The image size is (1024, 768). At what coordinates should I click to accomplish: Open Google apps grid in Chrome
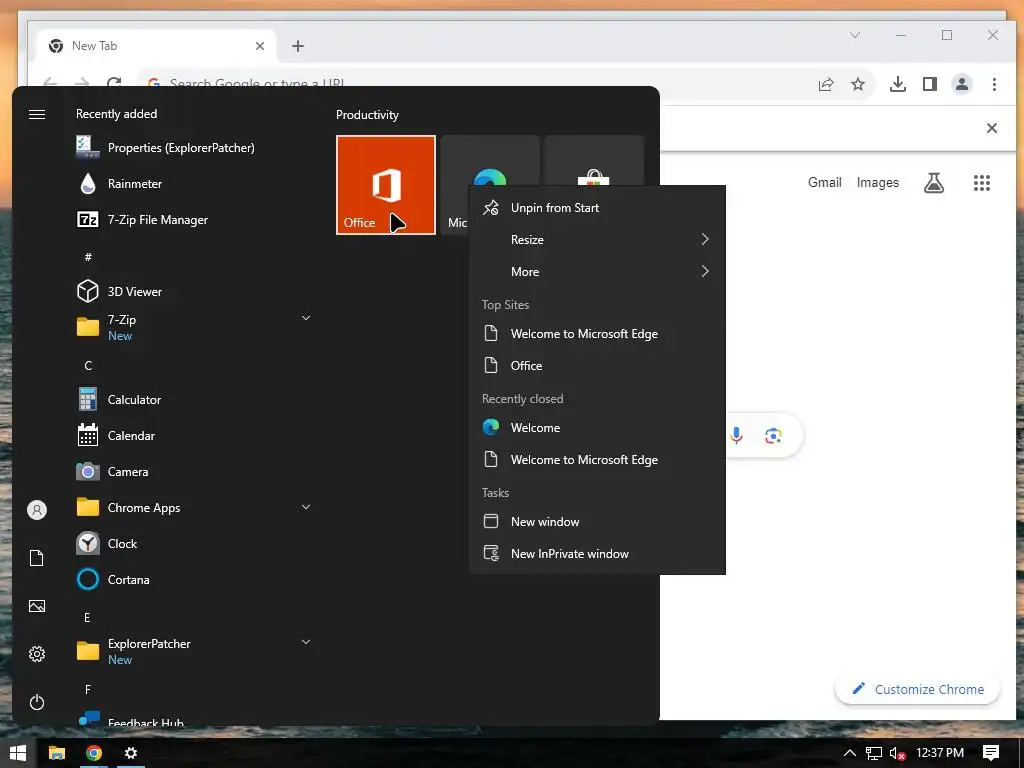tap(982, 183)
